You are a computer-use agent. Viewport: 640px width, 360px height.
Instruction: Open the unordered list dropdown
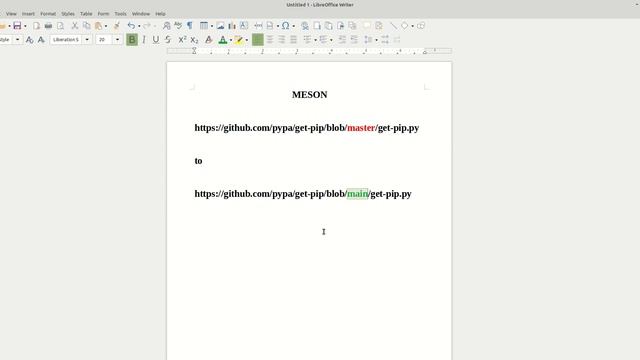tap(316, 40)
